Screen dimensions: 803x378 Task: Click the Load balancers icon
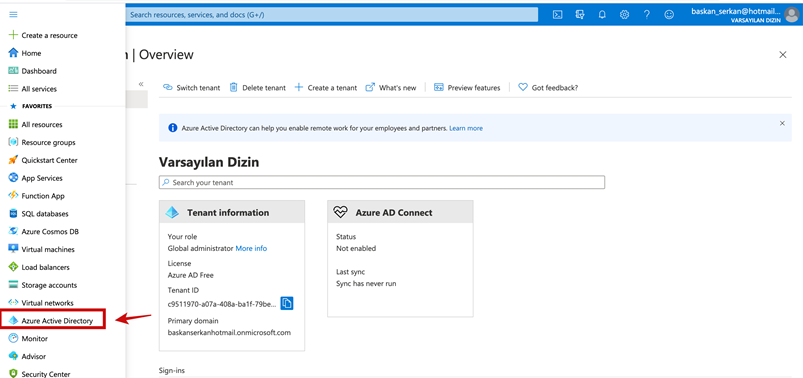(x=13, y=267)
